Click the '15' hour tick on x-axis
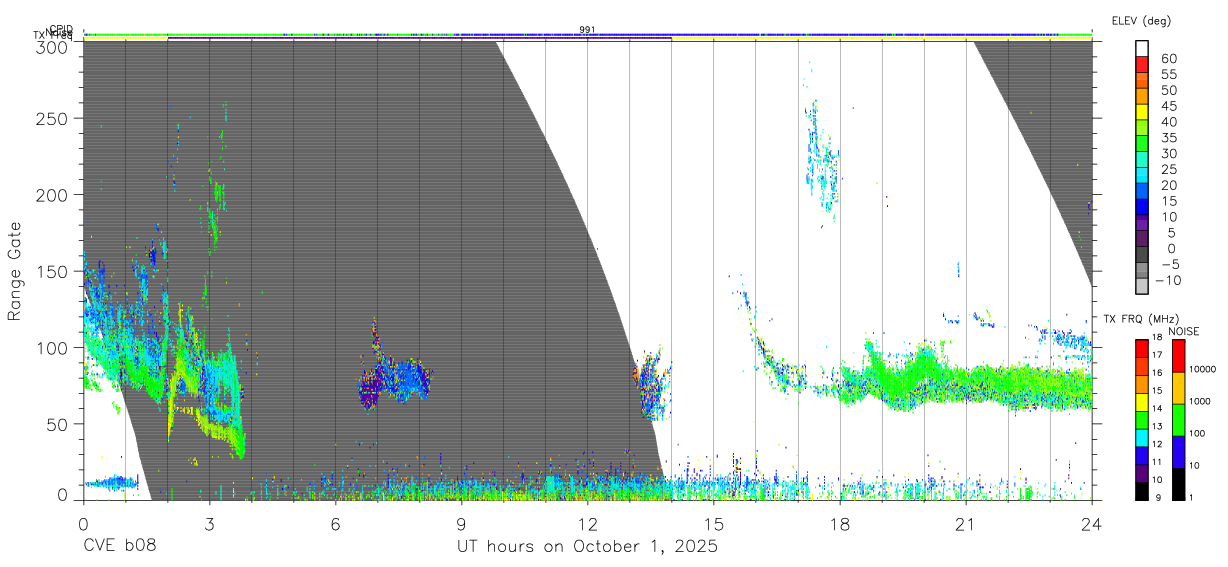Screen dimensions: 1228x567 click(713, 523)
